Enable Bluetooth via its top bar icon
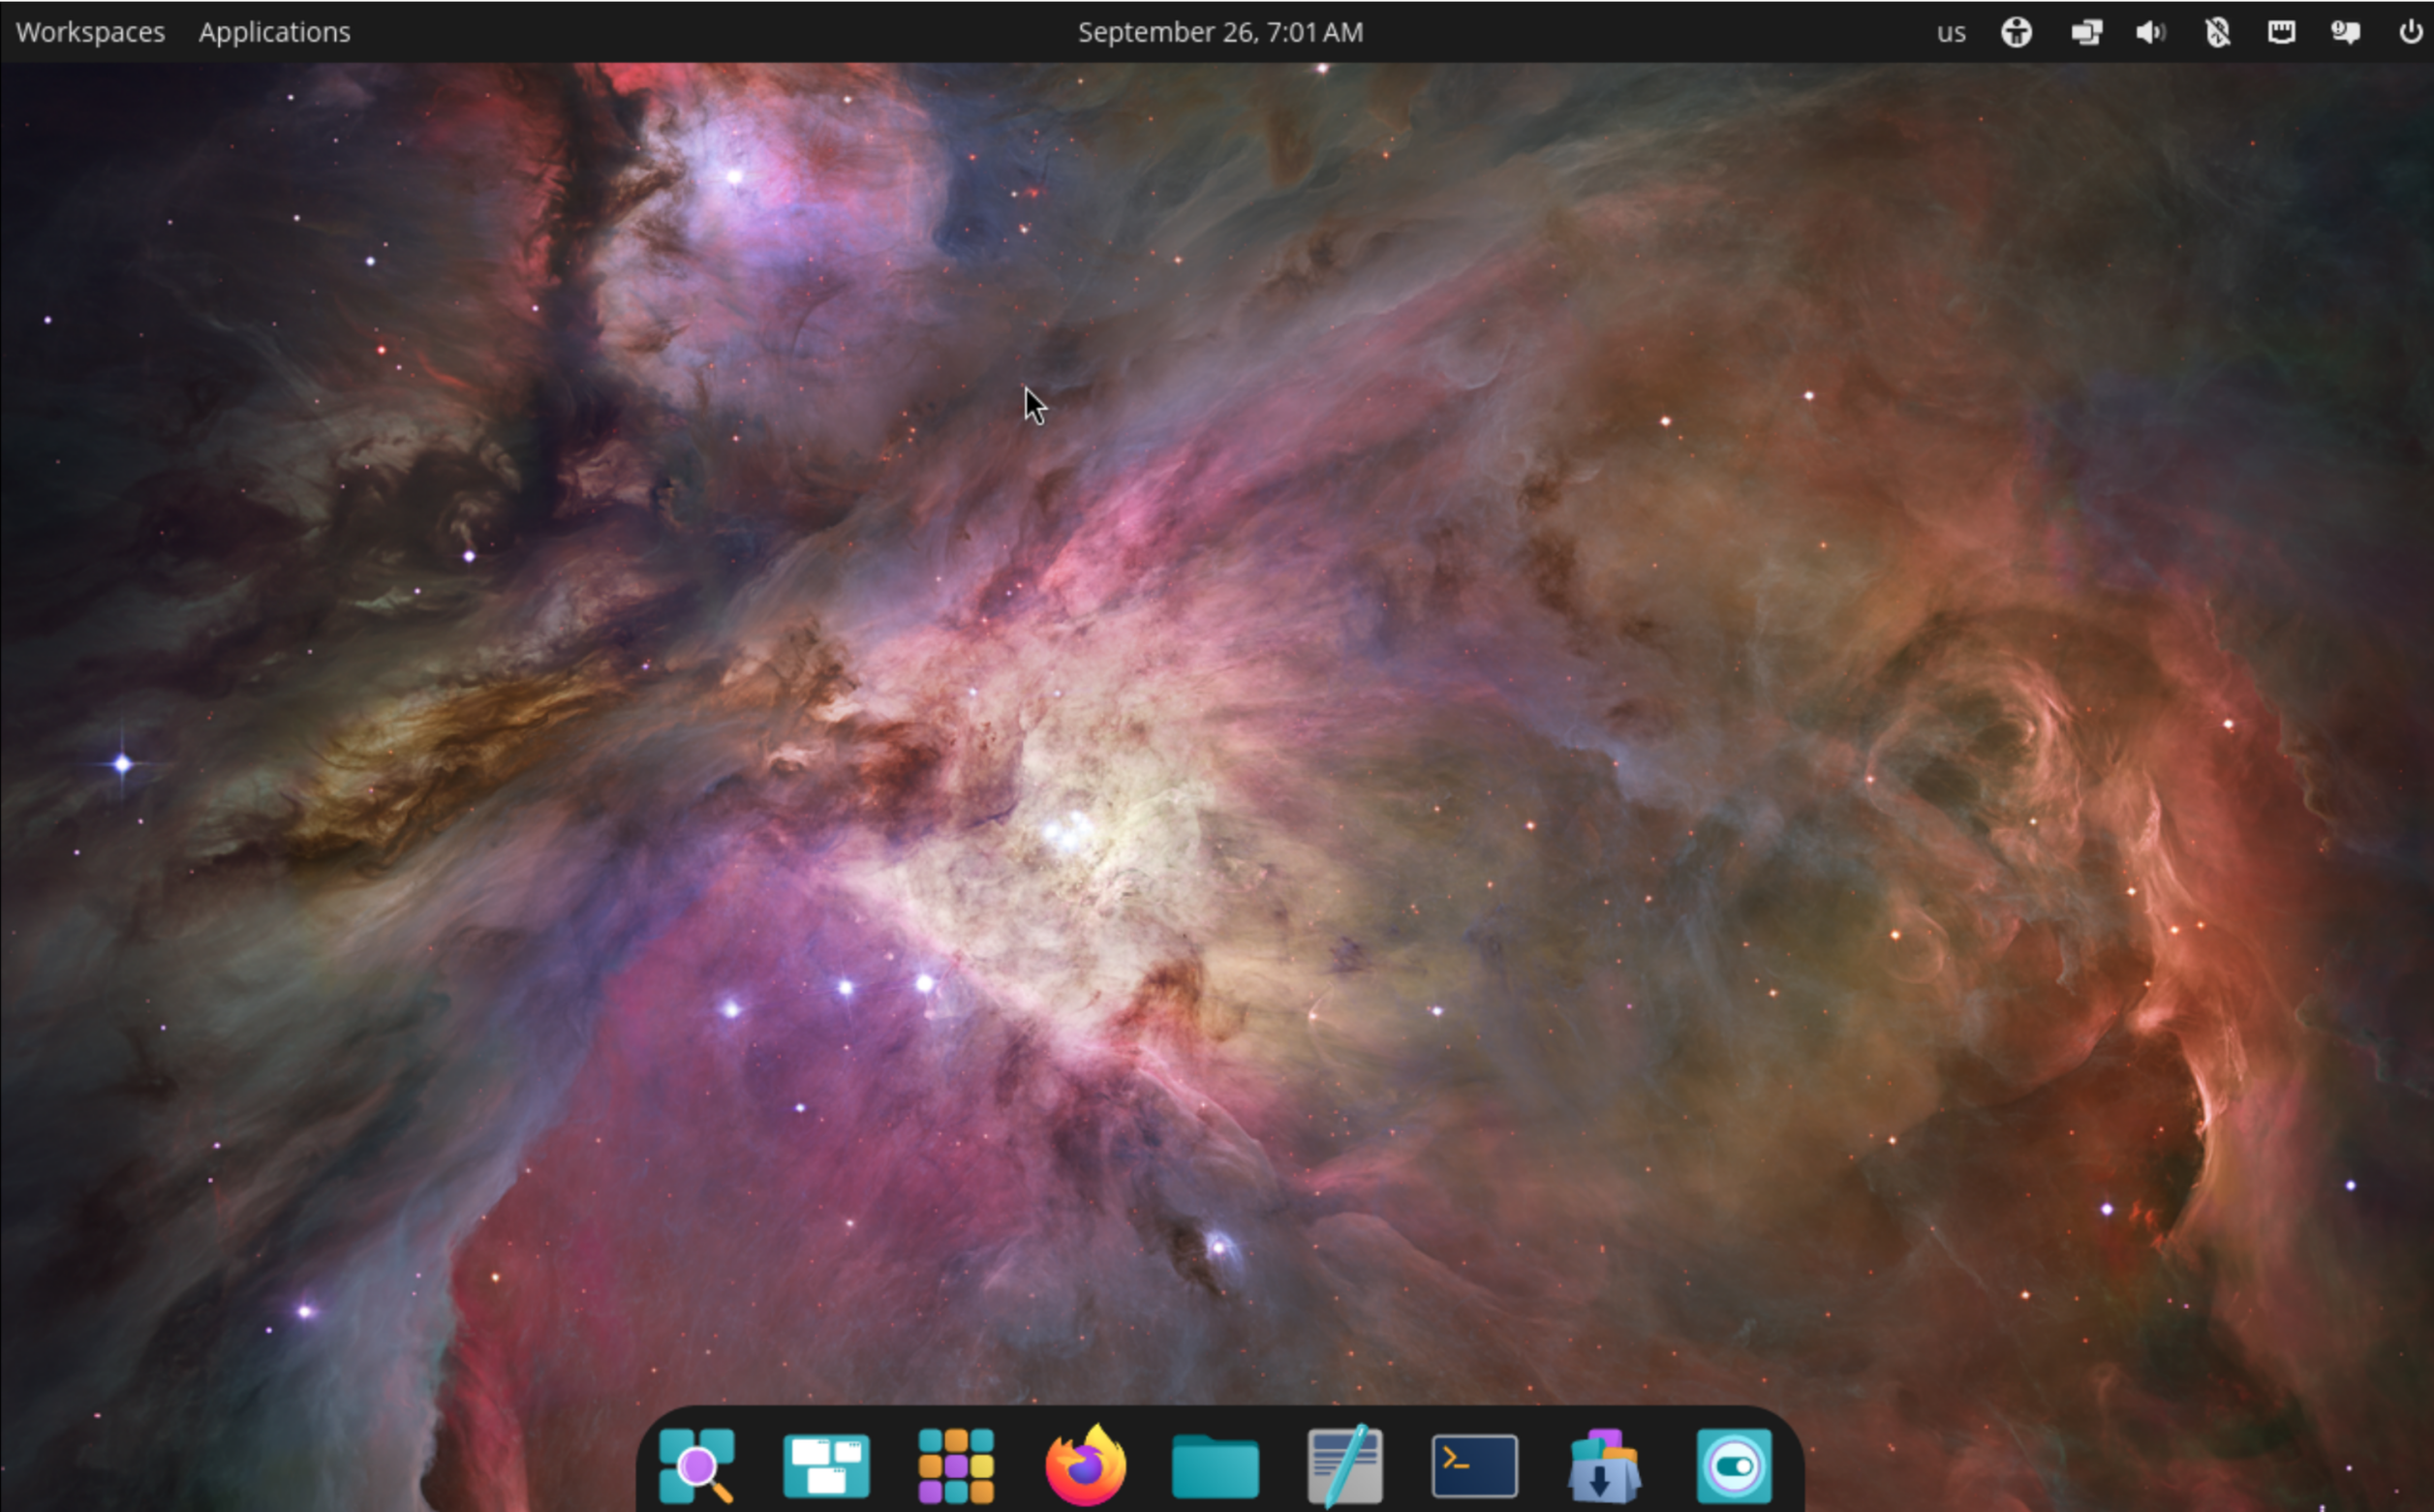 click(x=2216, y=31)
